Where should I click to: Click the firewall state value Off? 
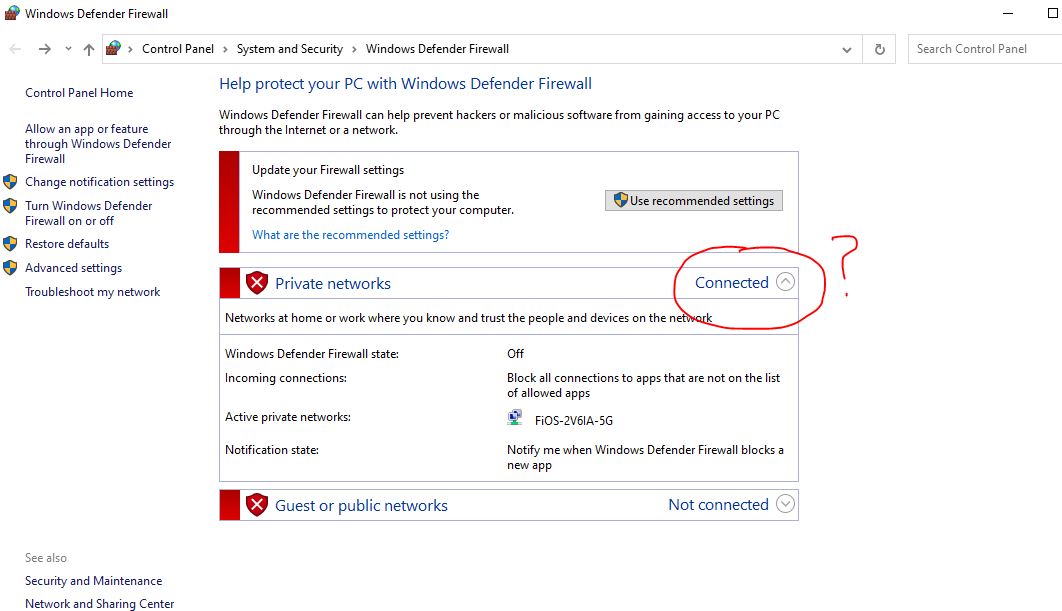(x=515, y=354)
